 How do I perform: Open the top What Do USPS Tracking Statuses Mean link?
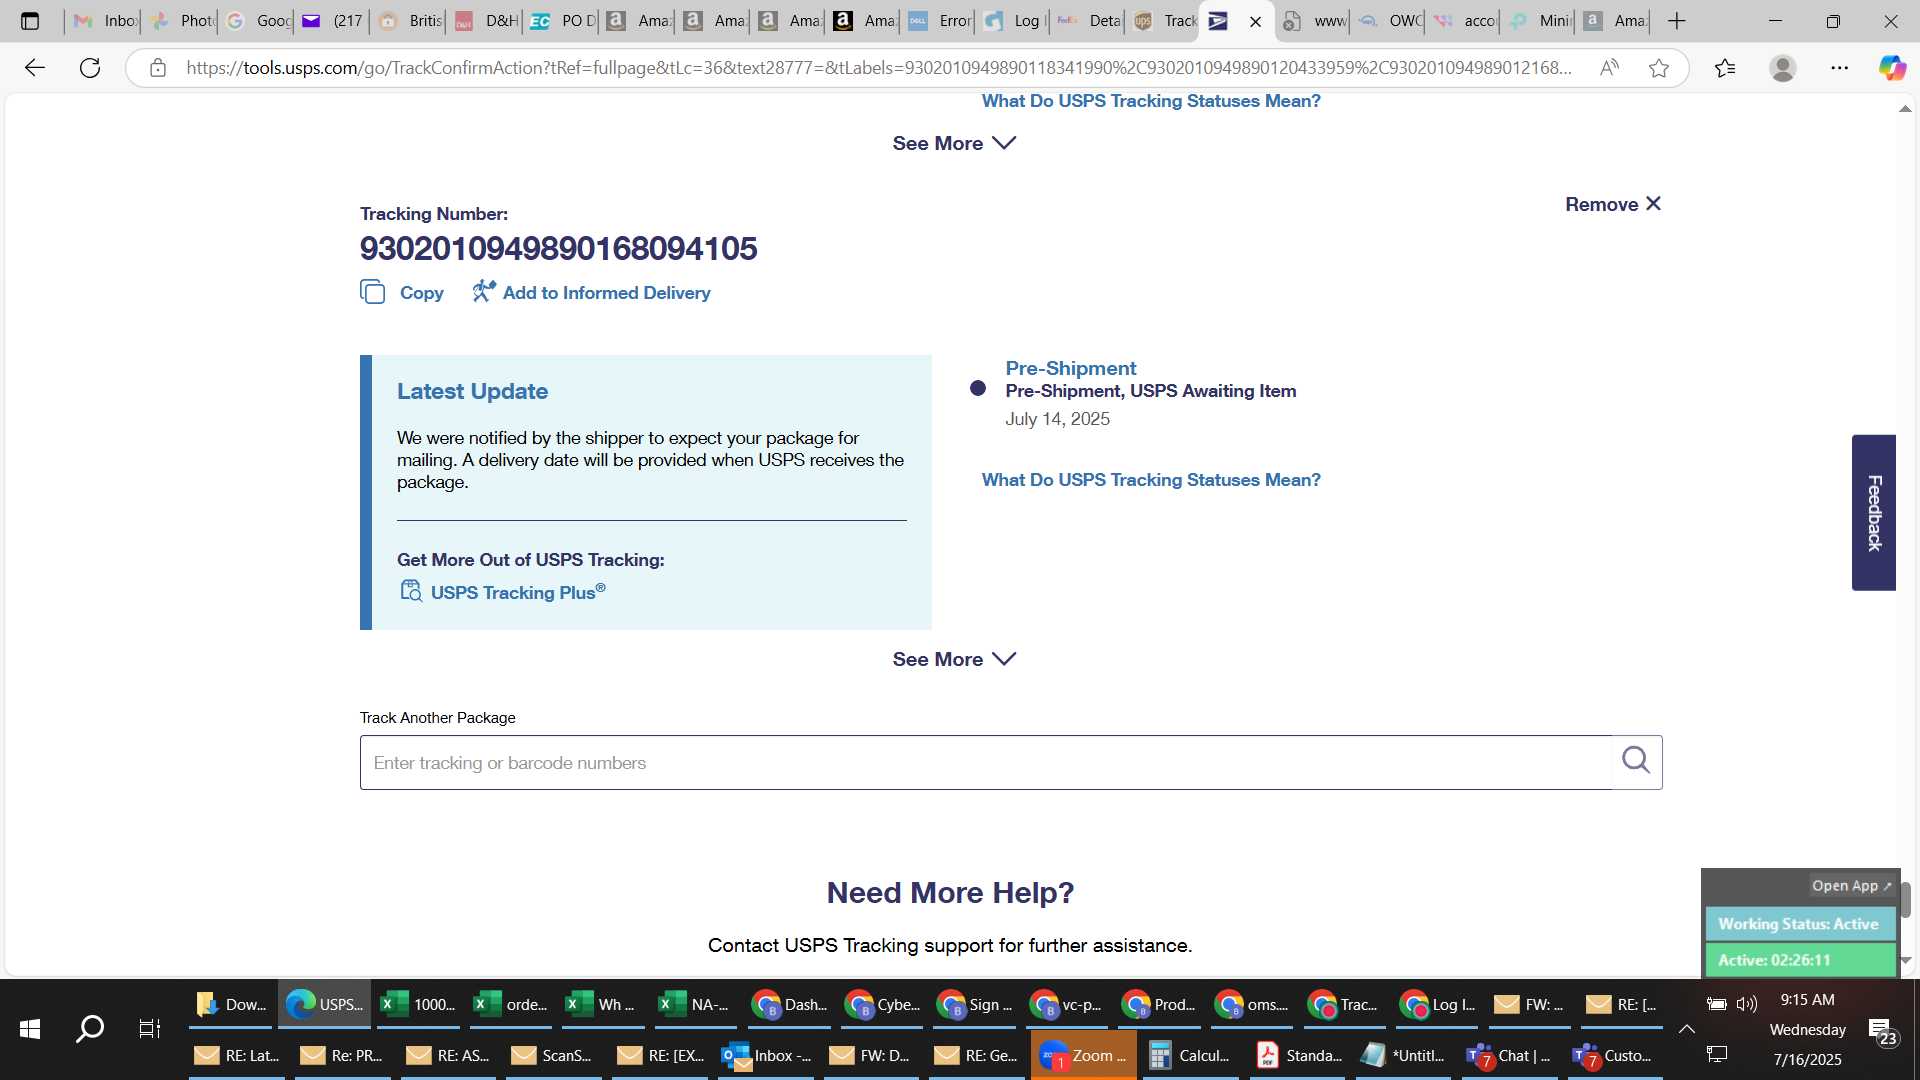[x=1151, y=101]
